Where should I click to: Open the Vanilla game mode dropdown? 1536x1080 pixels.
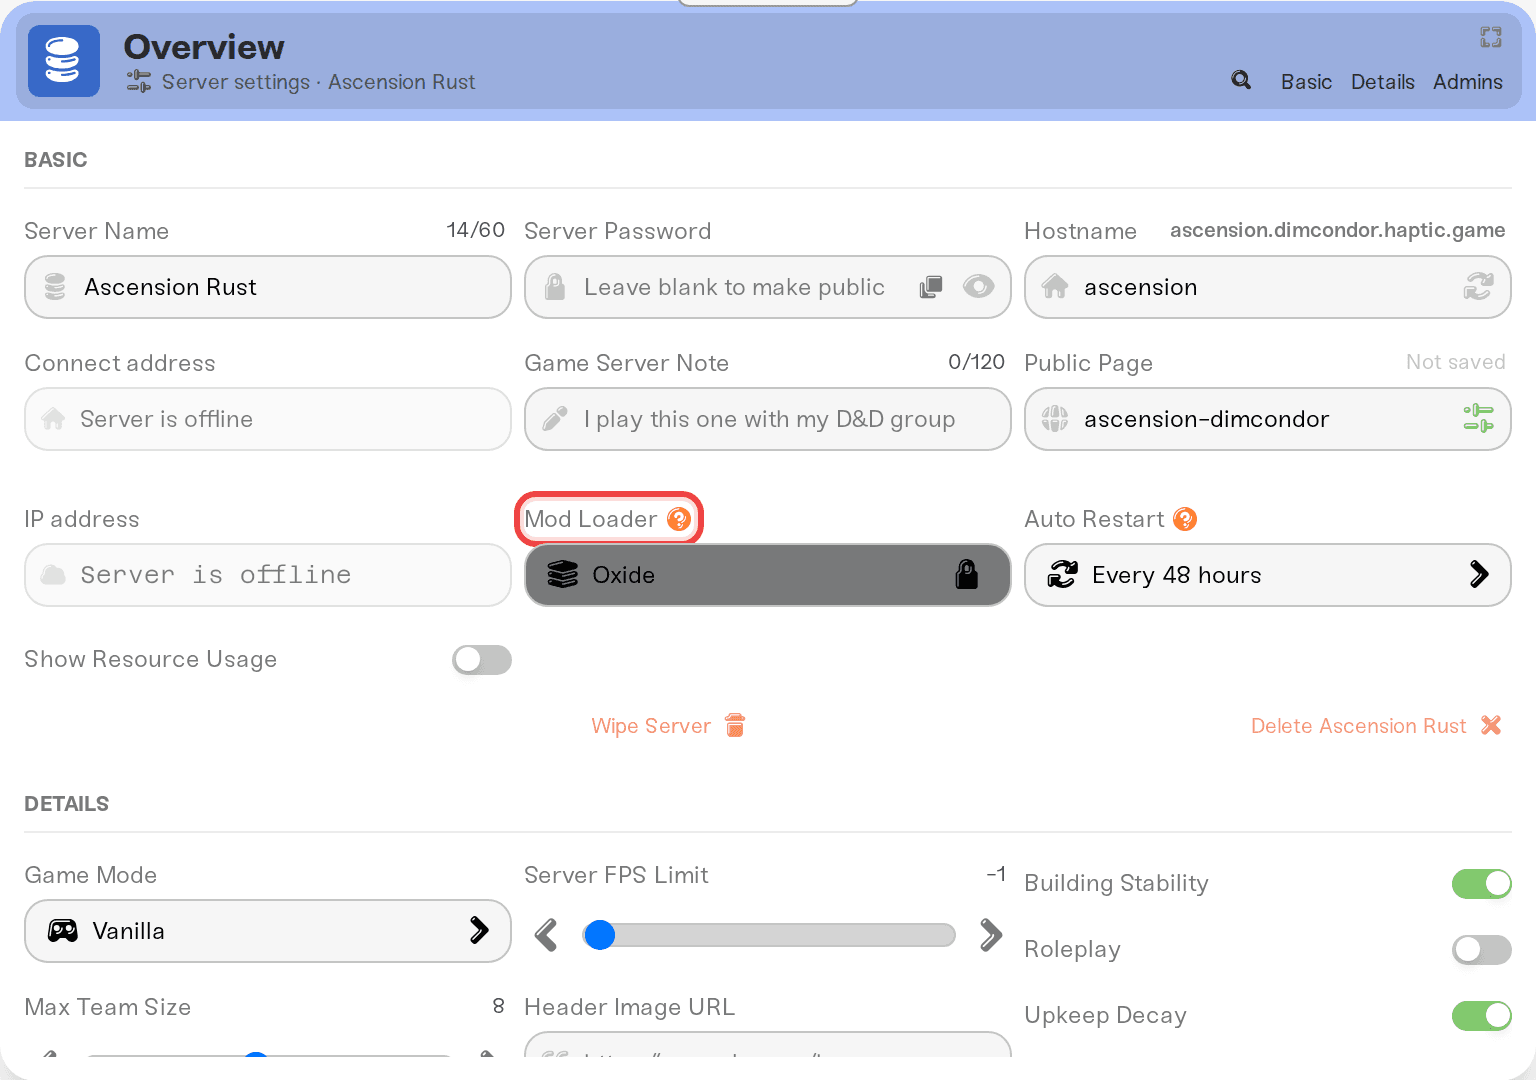click(x=268, y=931)
